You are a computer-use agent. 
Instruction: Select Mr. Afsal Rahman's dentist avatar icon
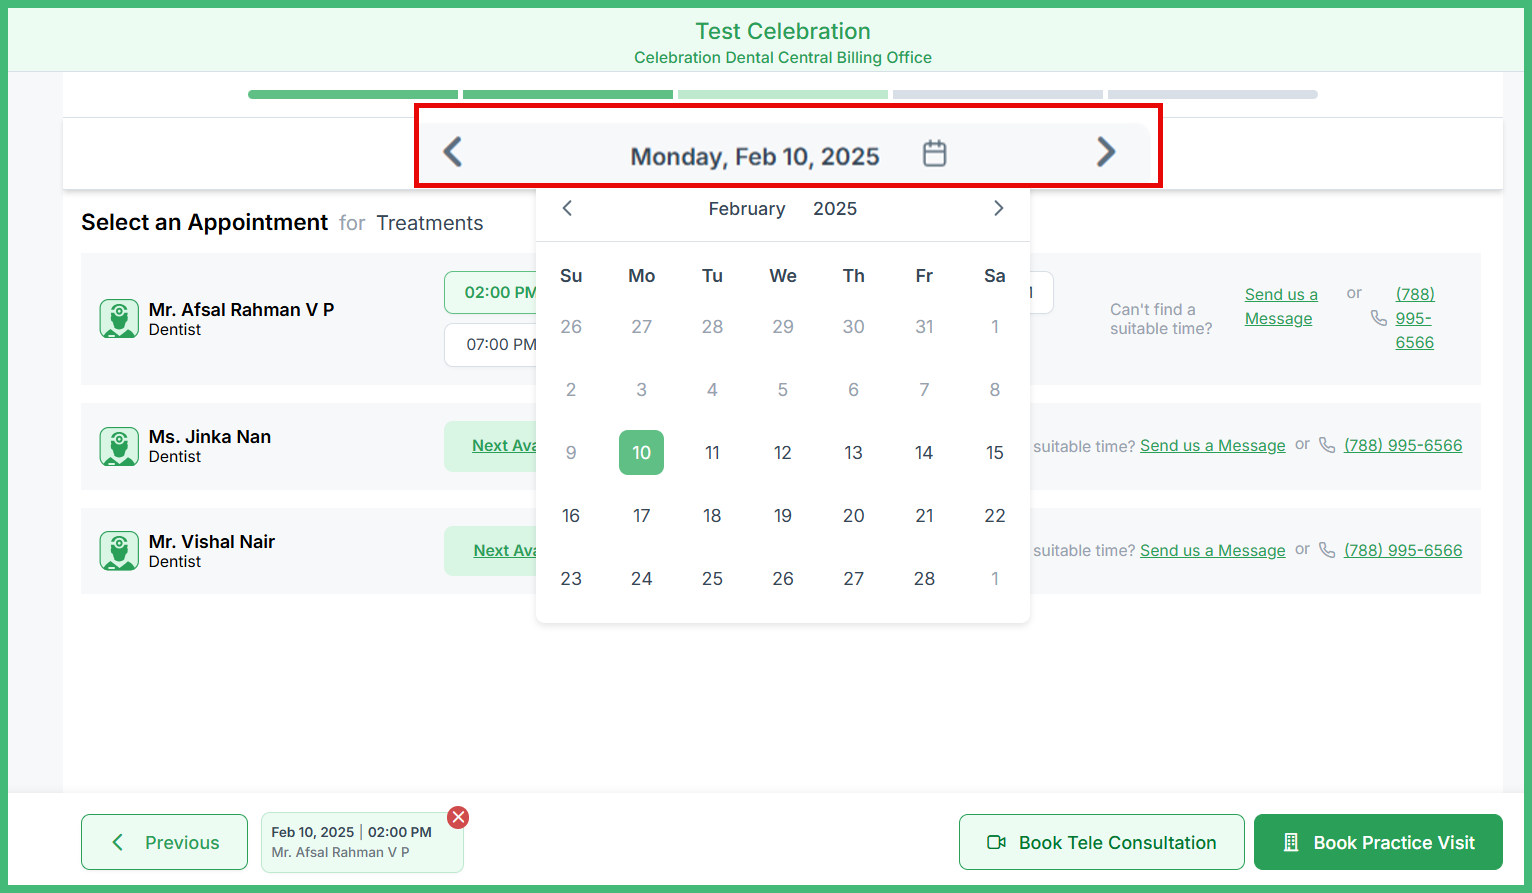(119, 318)
